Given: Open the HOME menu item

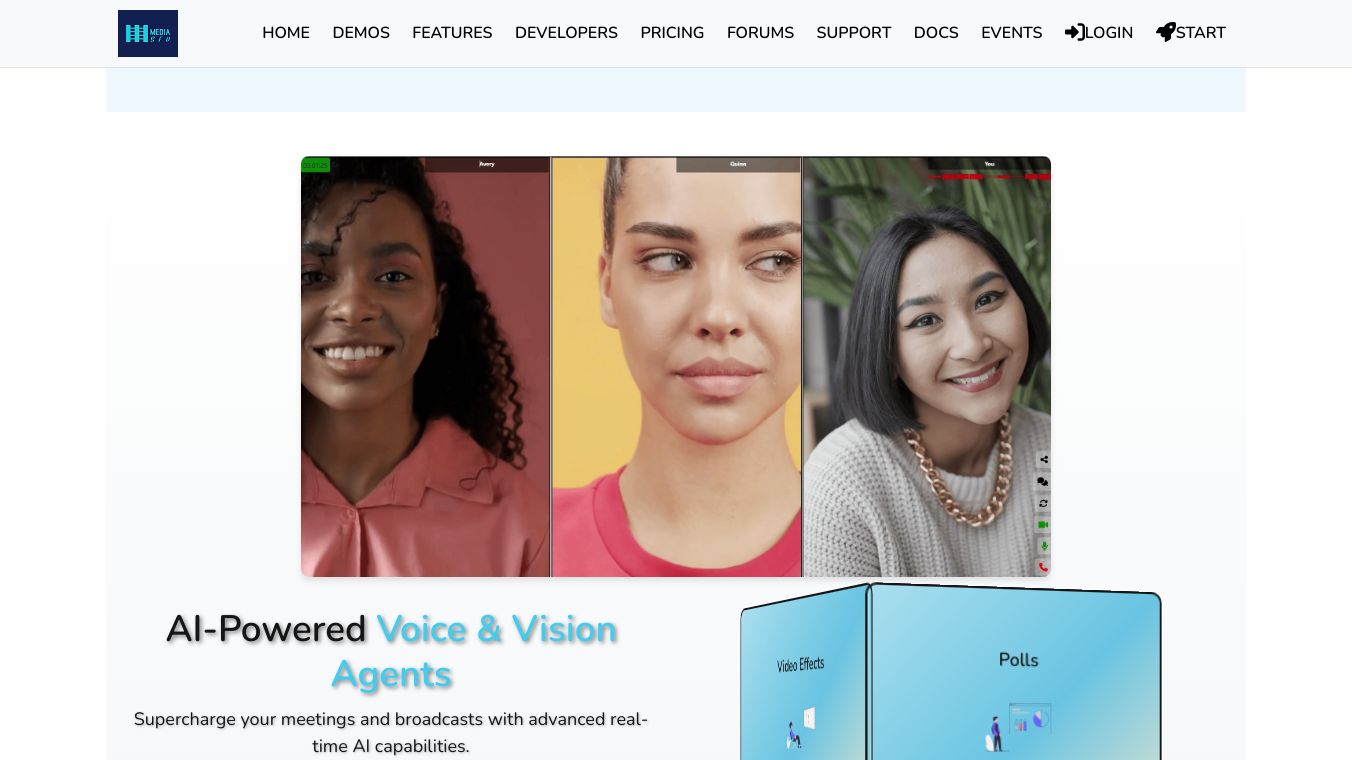Looking at the screenshot, I should (286, 33).
